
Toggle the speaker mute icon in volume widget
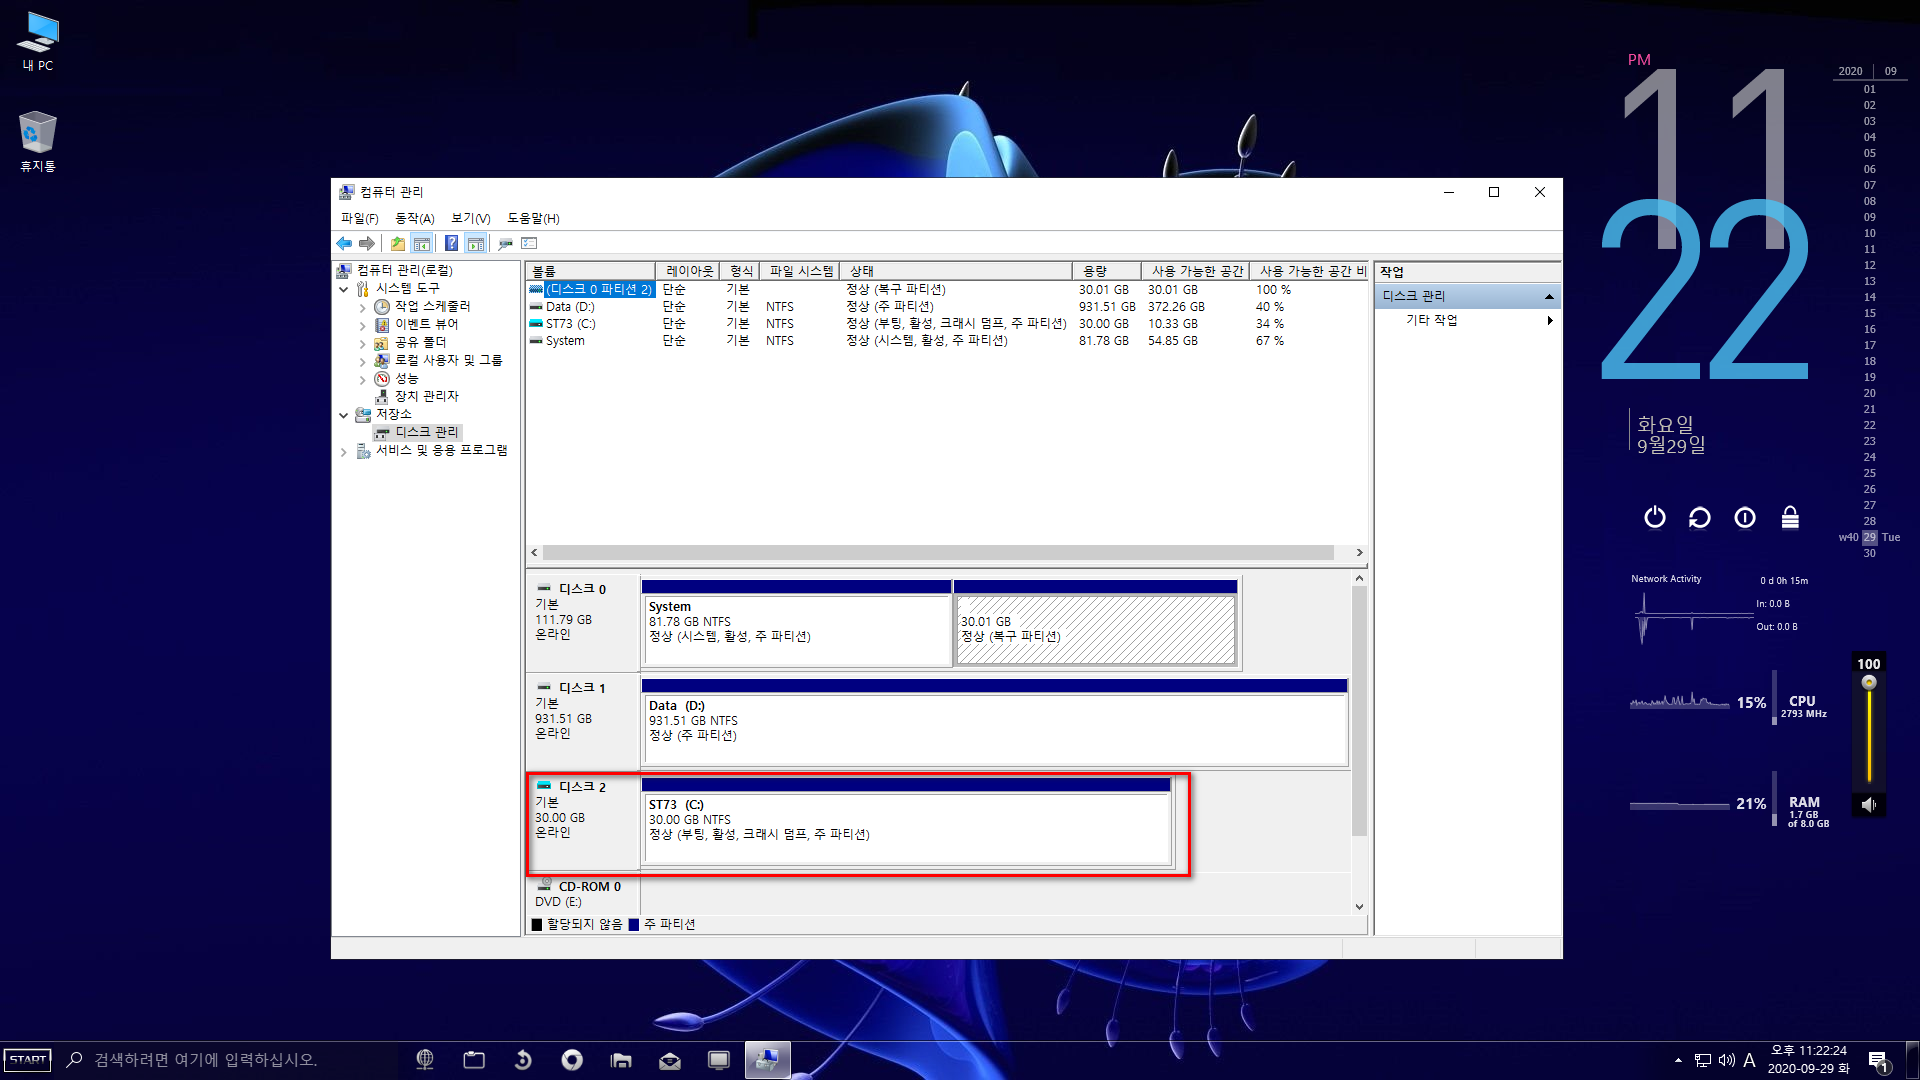[x=1868, y=804]
